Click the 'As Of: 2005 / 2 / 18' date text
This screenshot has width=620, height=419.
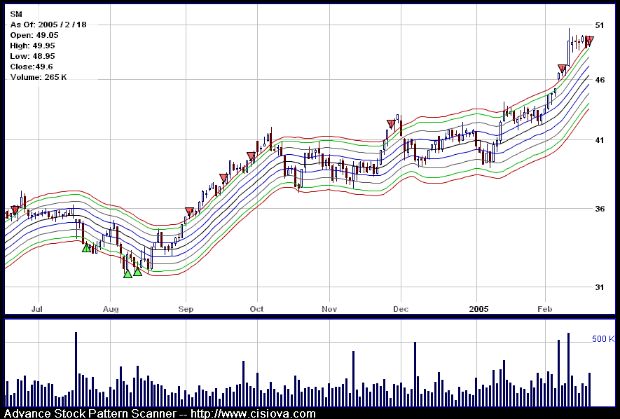48,25
